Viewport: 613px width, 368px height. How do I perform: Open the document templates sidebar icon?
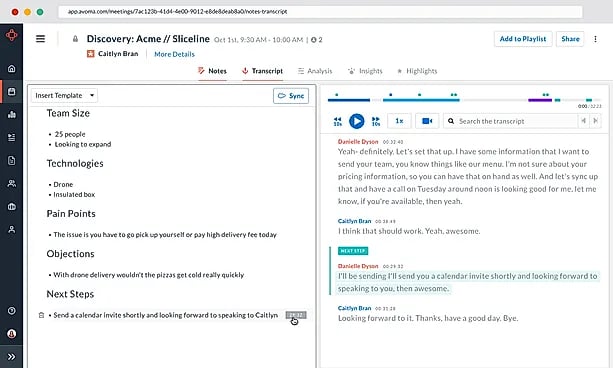(12, 160)
